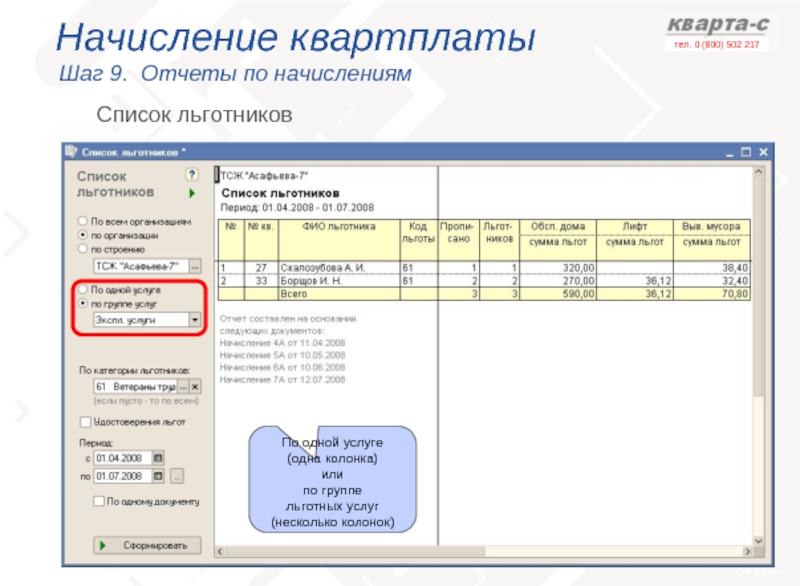Select radio по группе услуг
Screen dimensions: 800x586
click(x=83, y=303)
